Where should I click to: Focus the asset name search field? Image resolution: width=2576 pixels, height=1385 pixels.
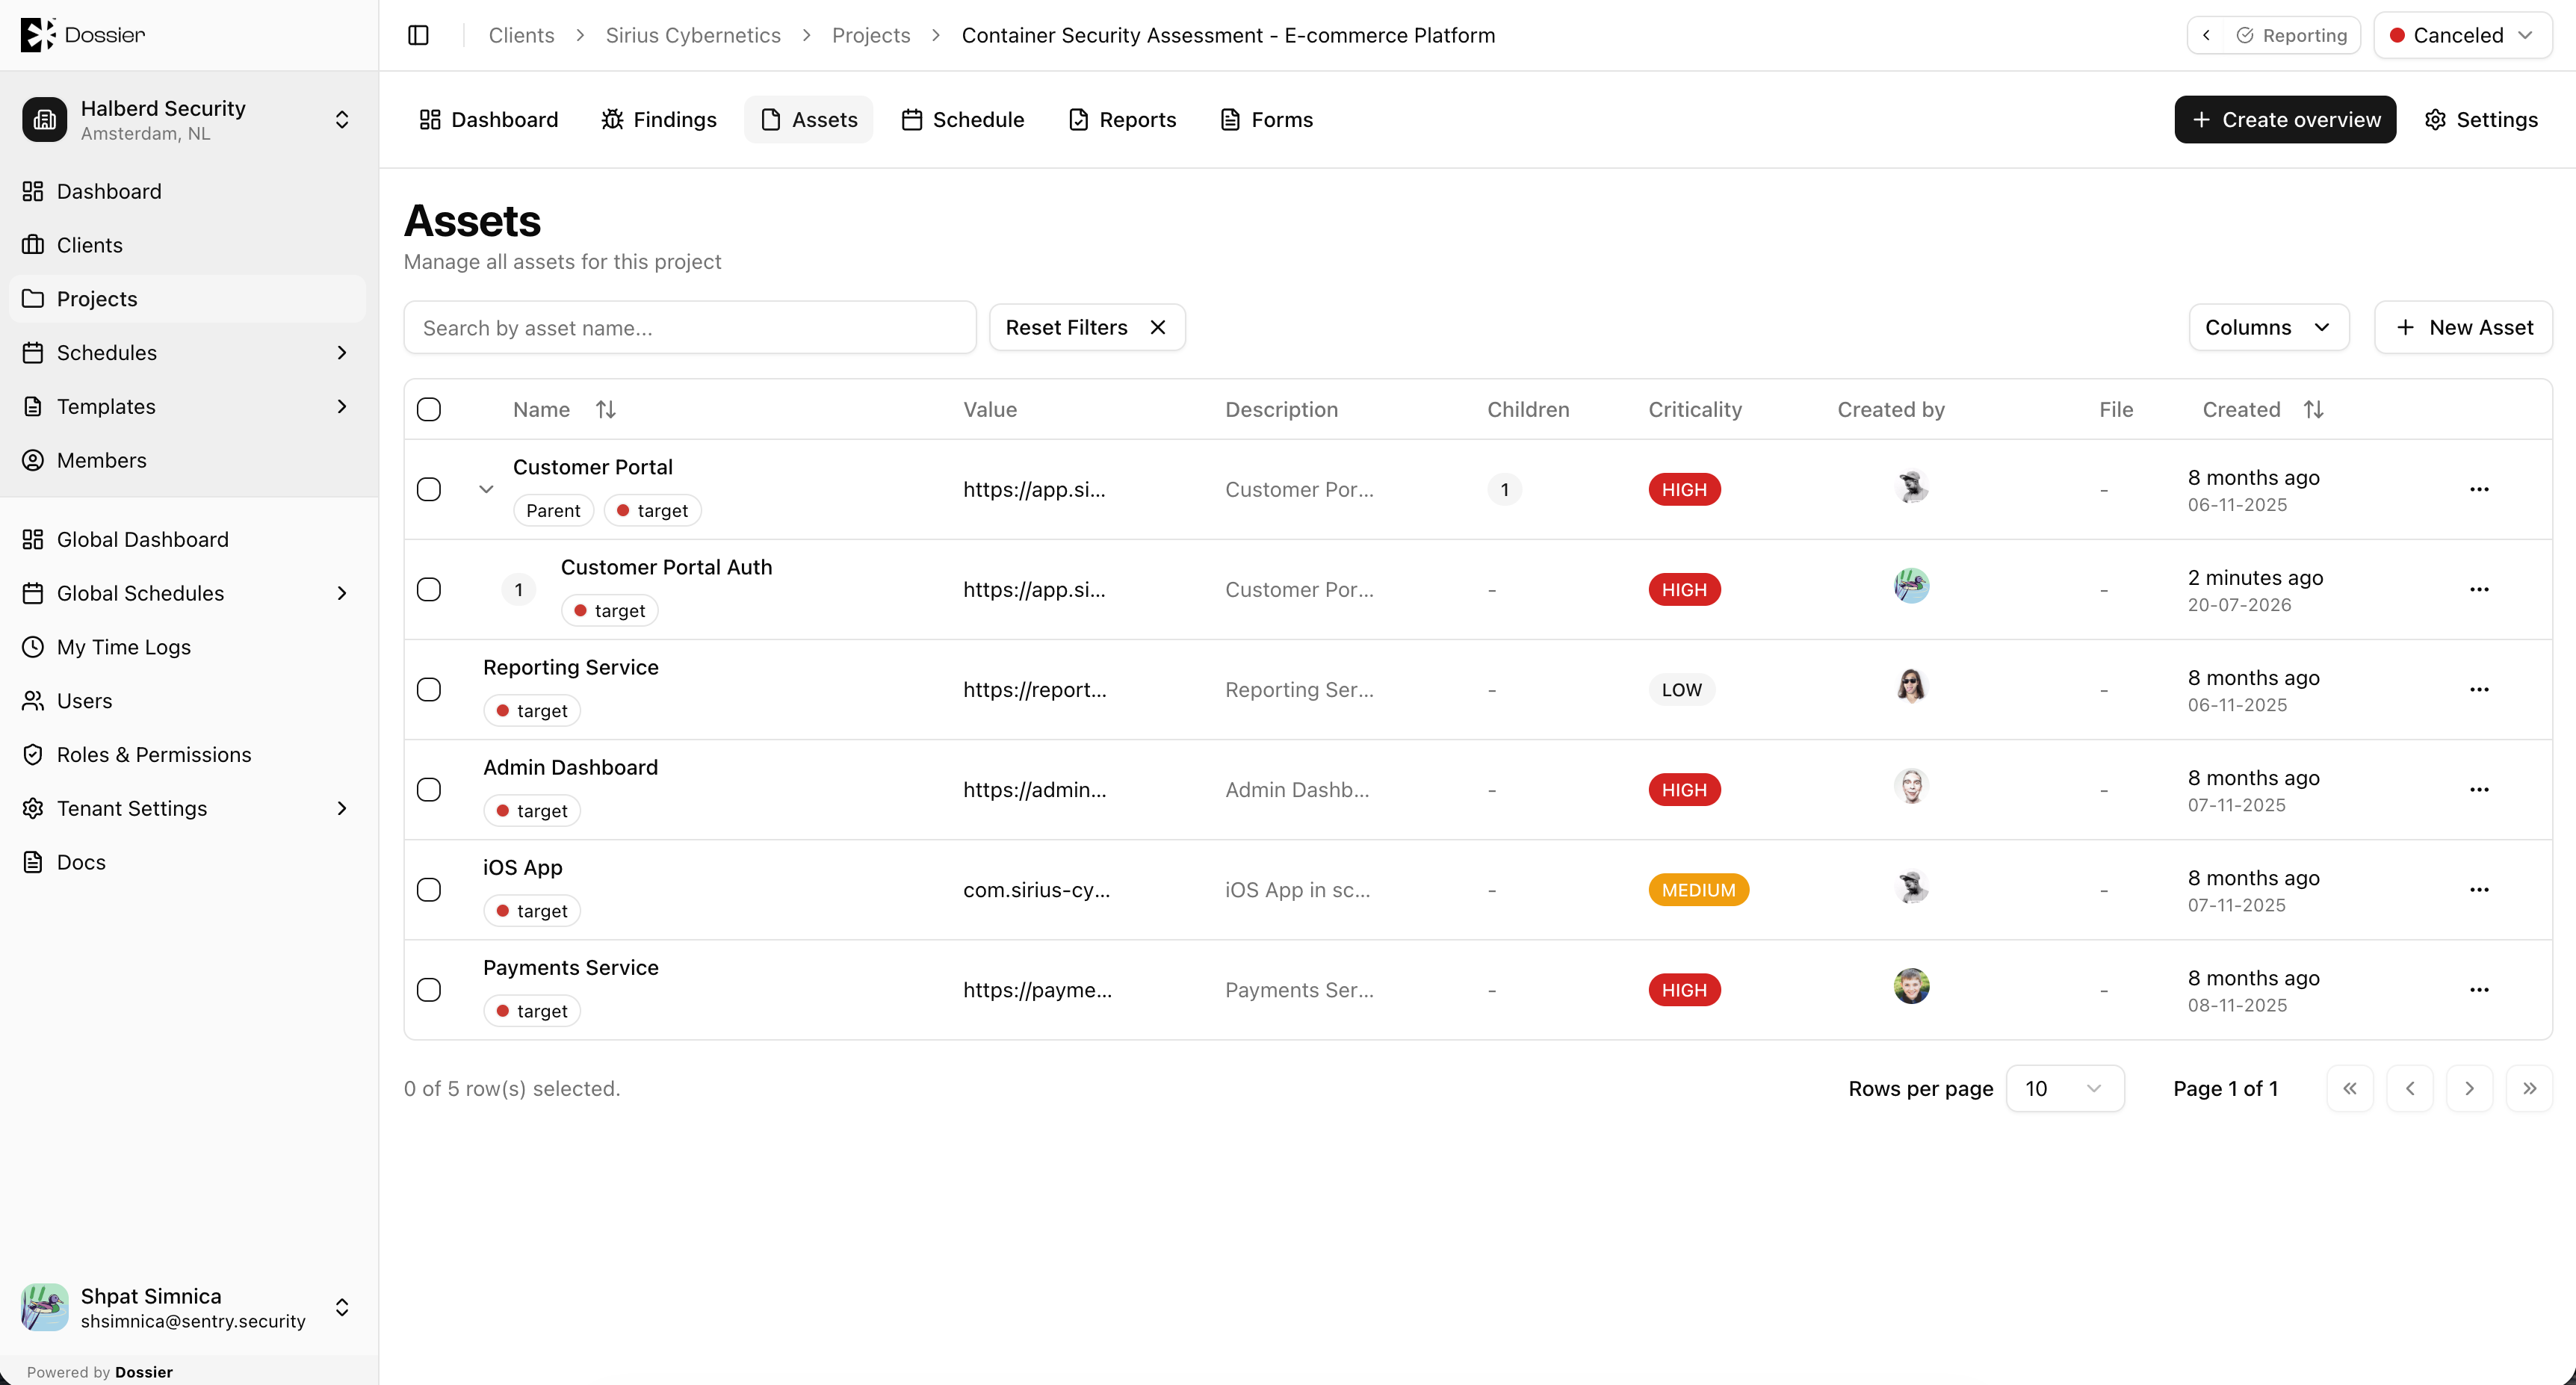tap(690, 327)
